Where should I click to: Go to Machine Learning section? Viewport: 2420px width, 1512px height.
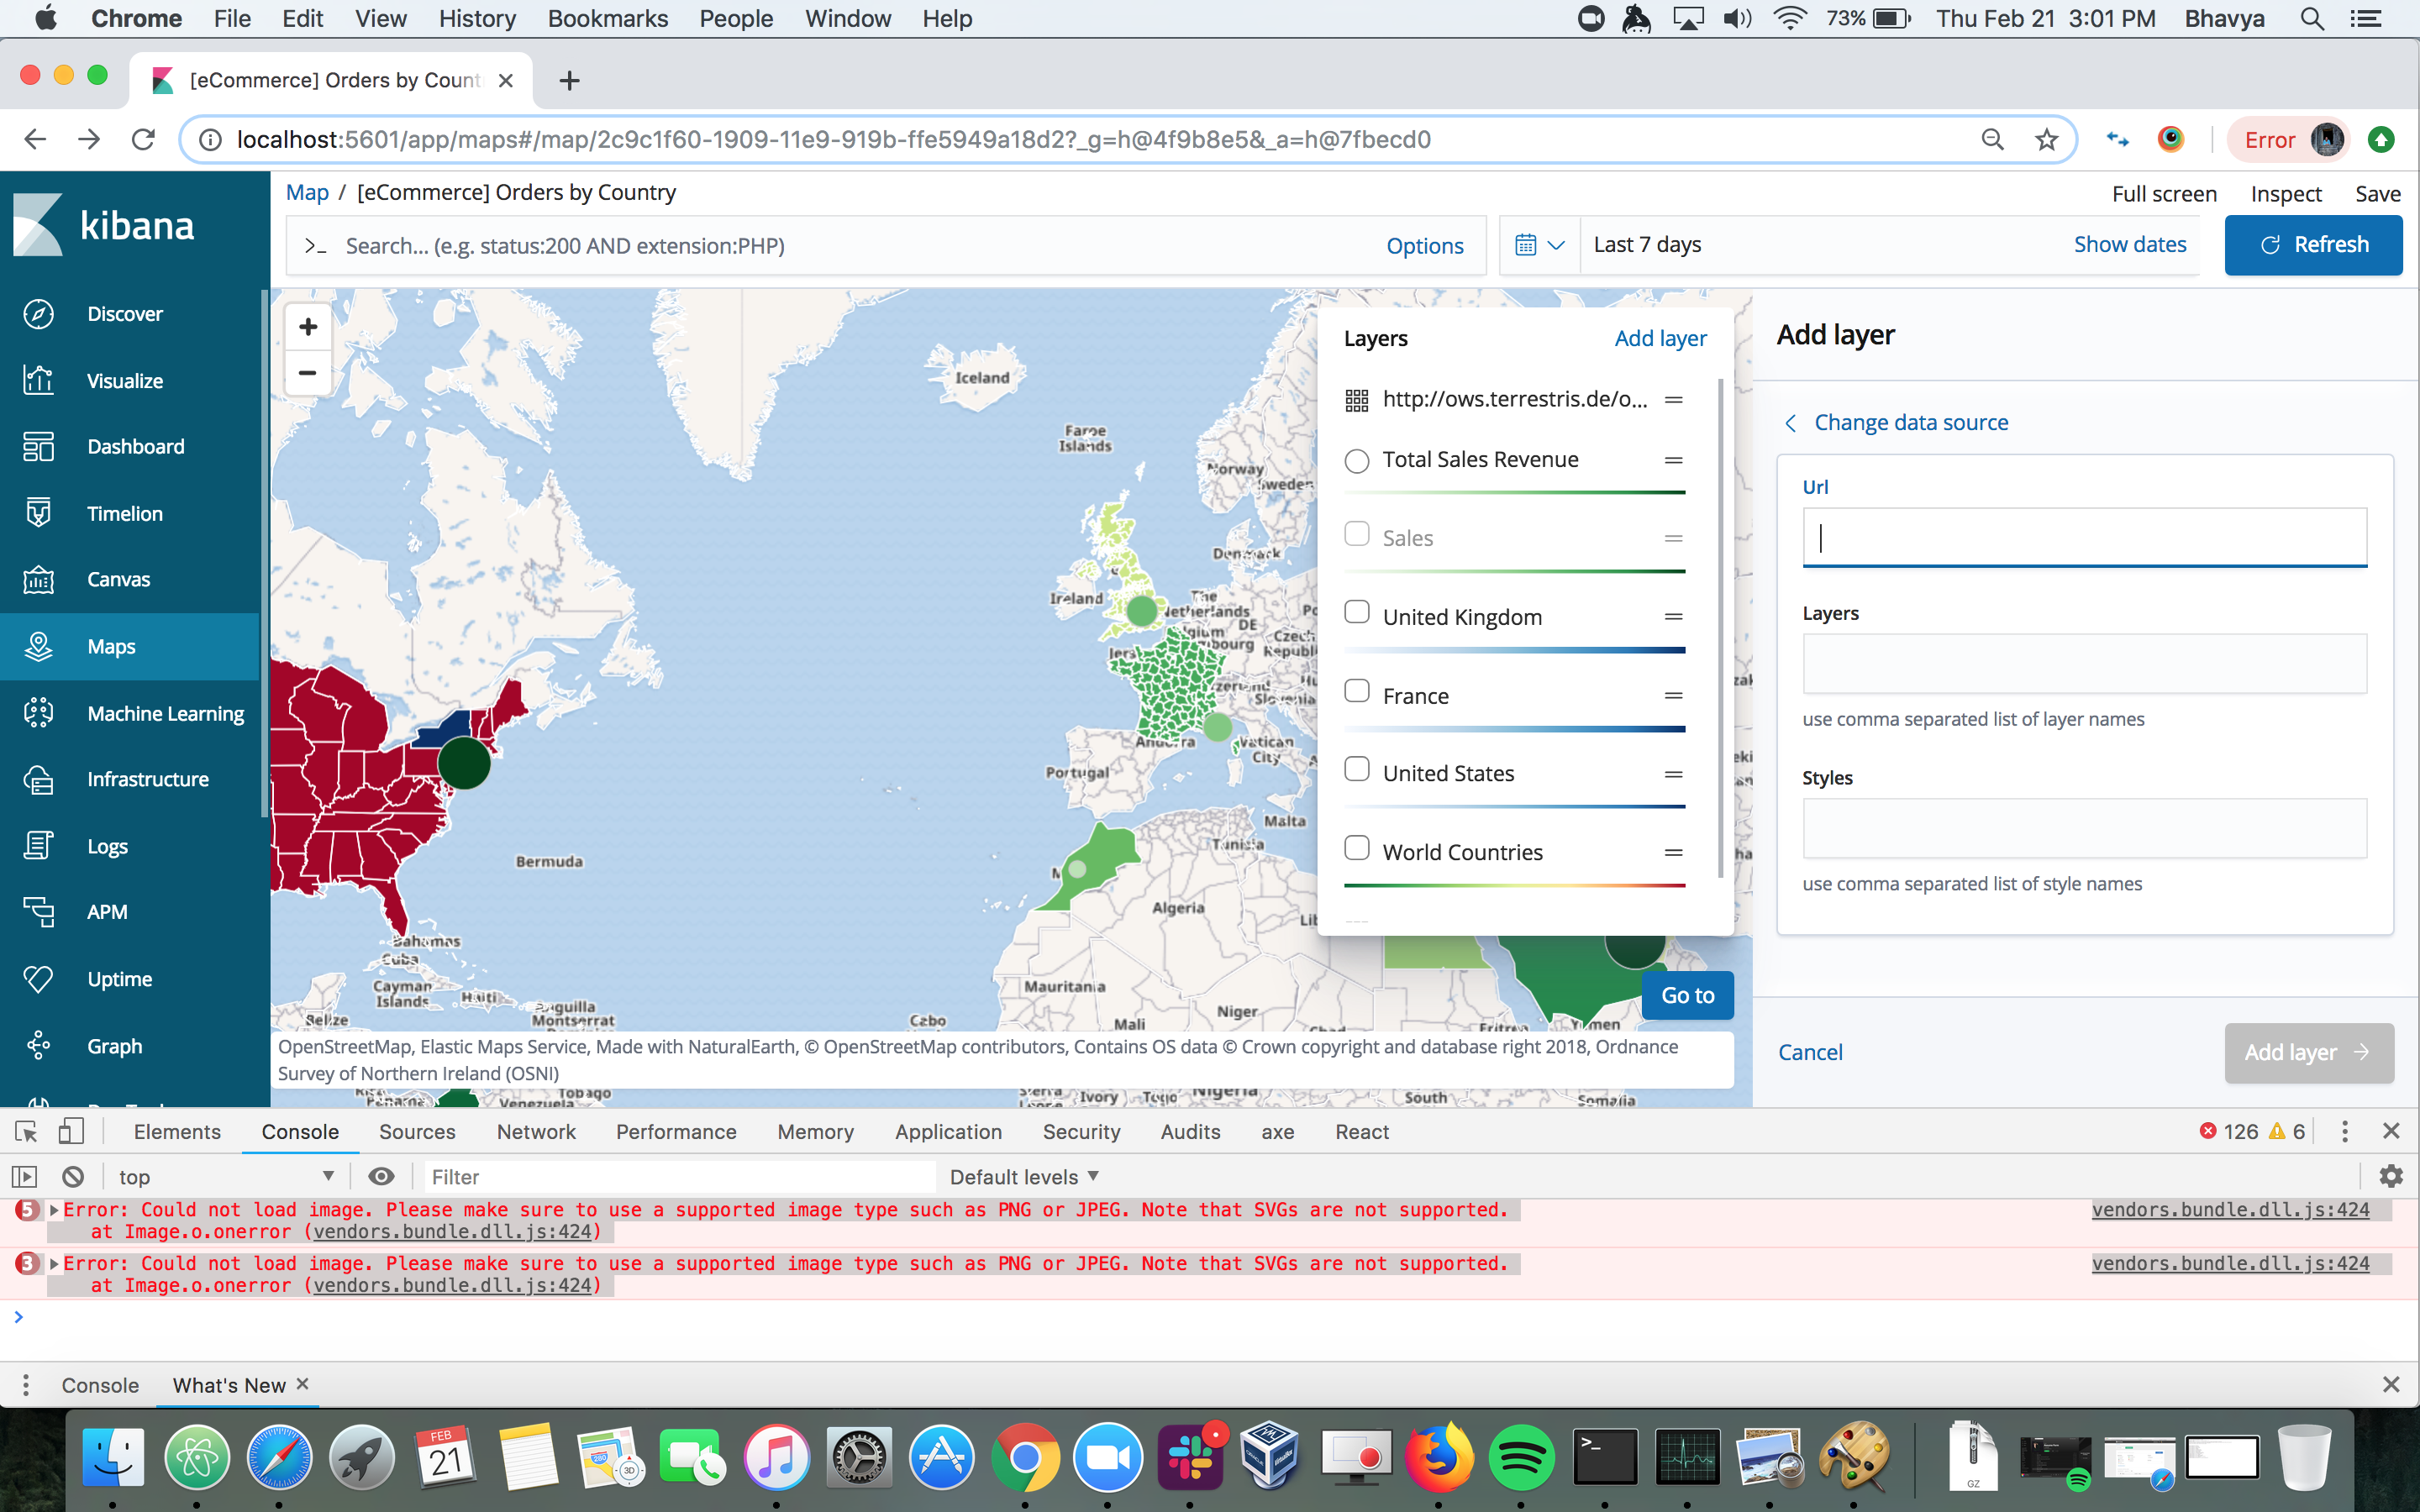coord(165,712)
